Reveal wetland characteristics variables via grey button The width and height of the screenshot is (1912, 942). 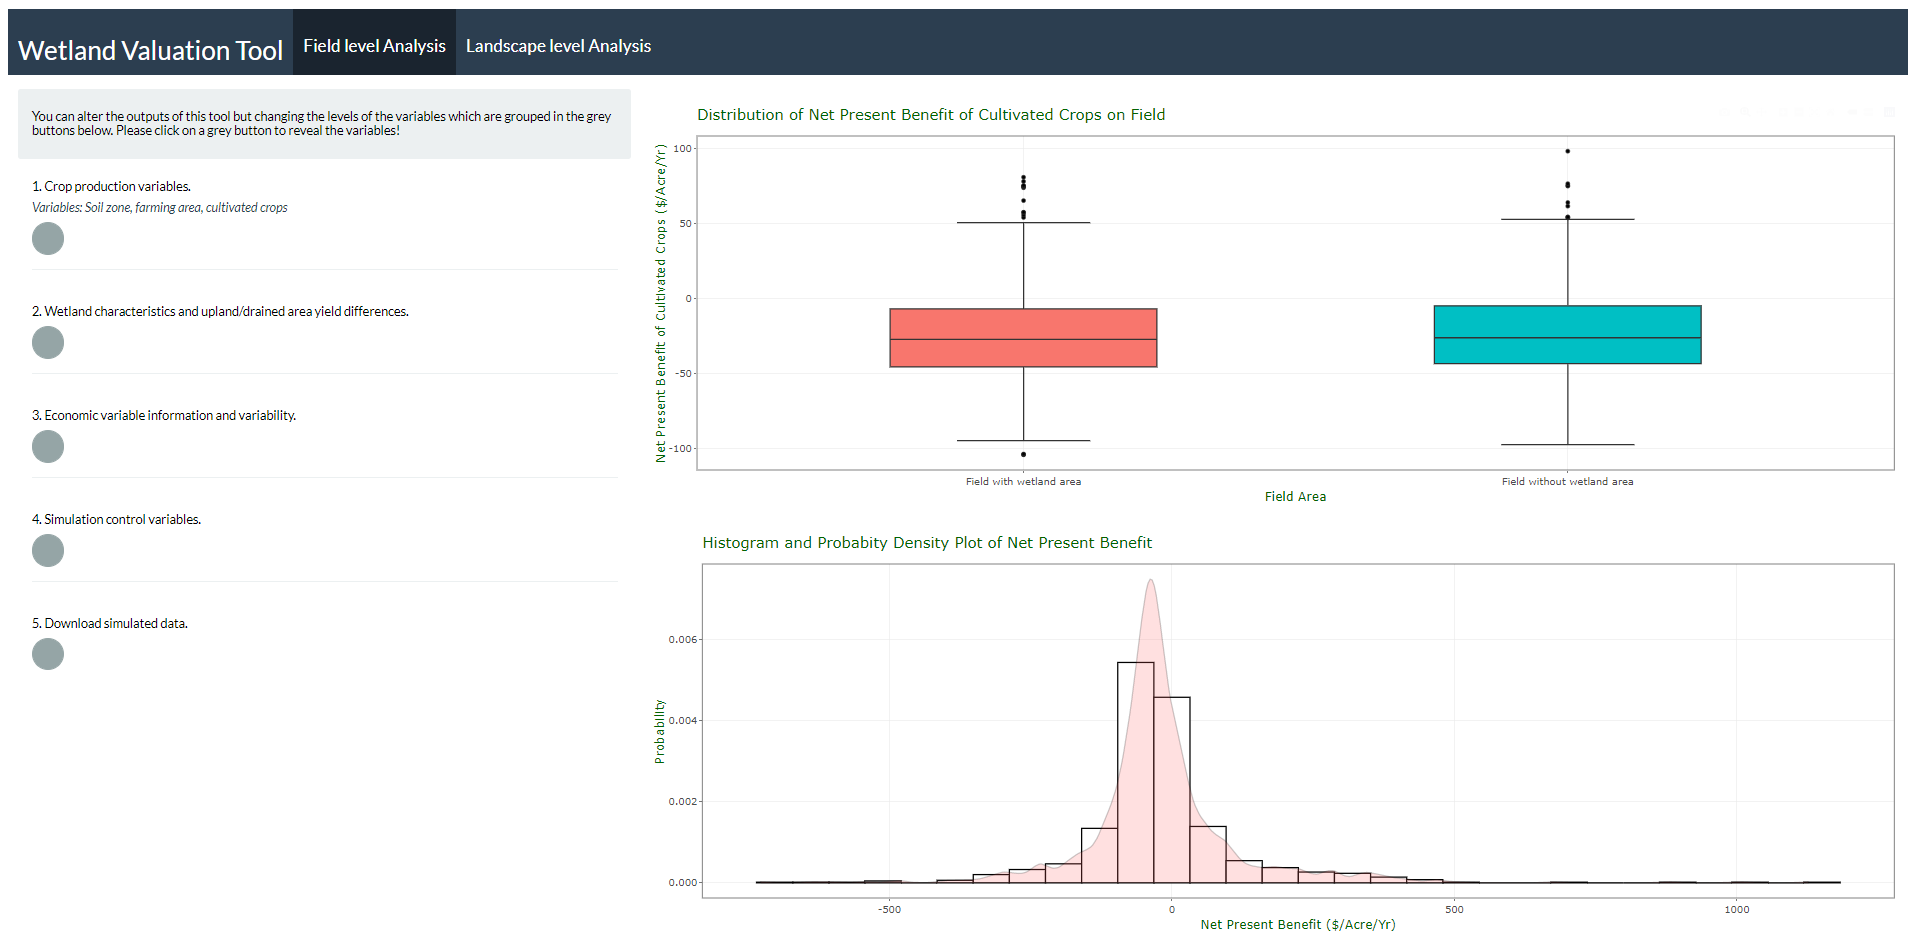click(48, 342)
